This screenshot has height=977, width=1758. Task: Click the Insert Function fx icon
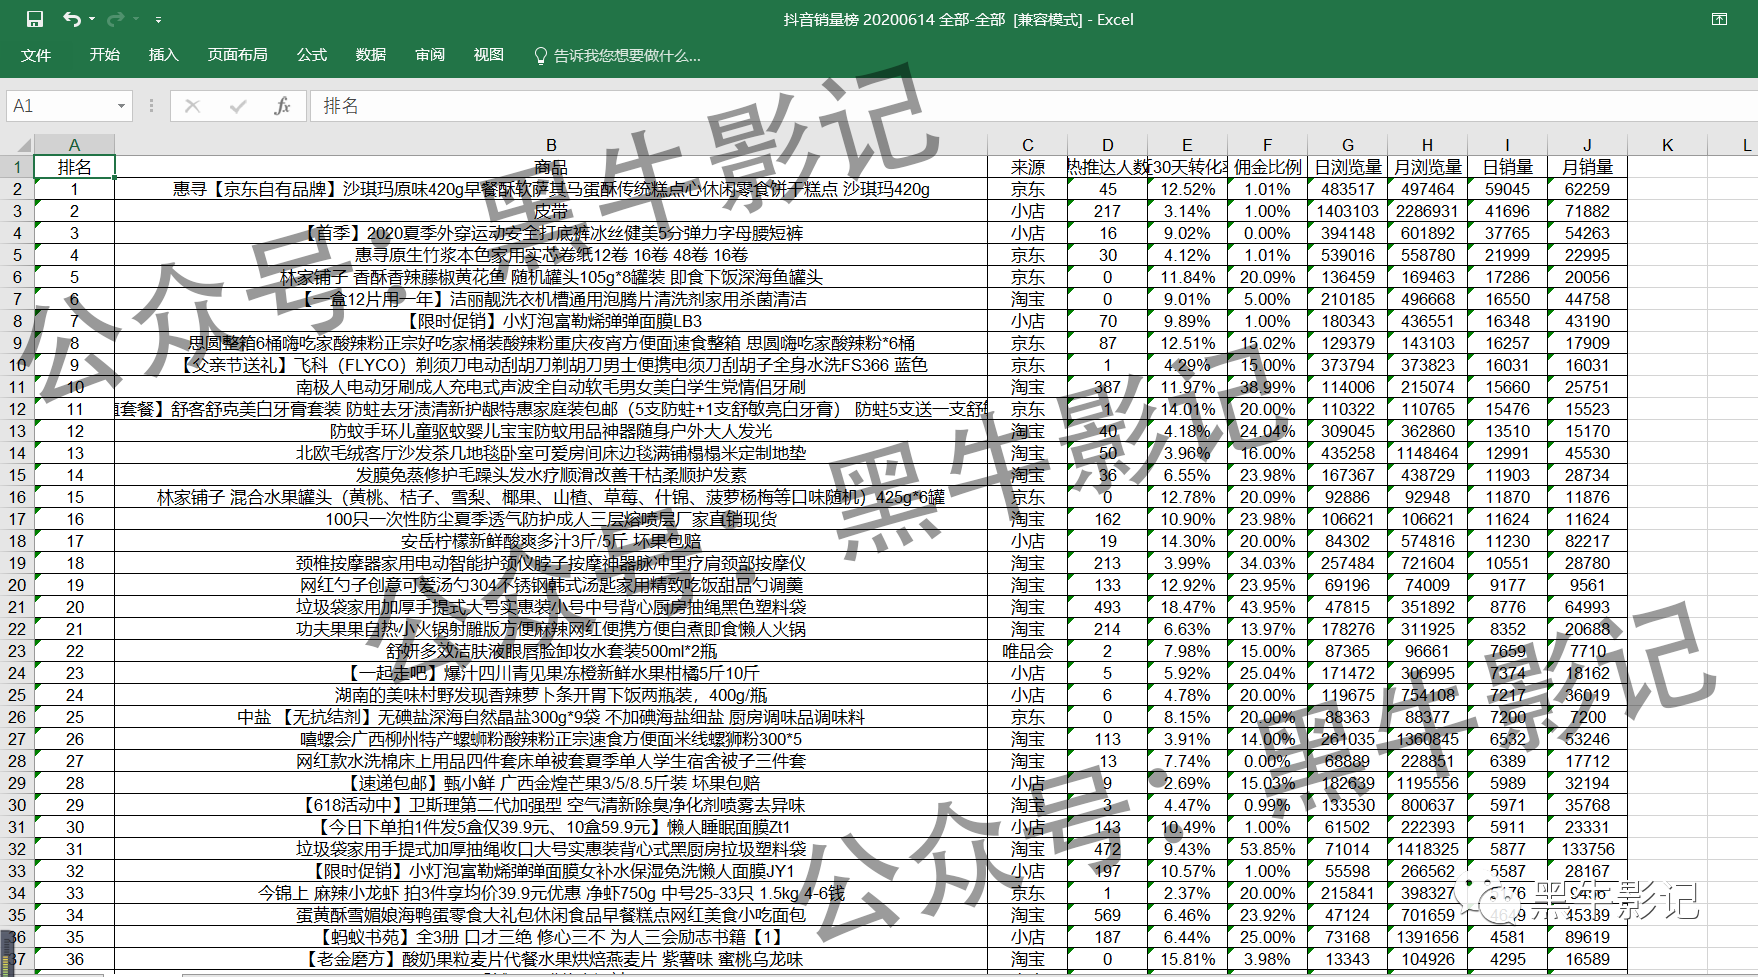click(282, 106)
